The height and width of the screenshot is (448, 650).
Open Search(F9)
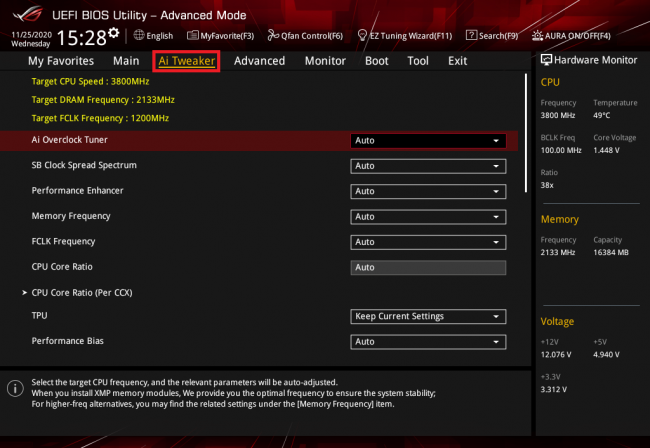(492, 36)
